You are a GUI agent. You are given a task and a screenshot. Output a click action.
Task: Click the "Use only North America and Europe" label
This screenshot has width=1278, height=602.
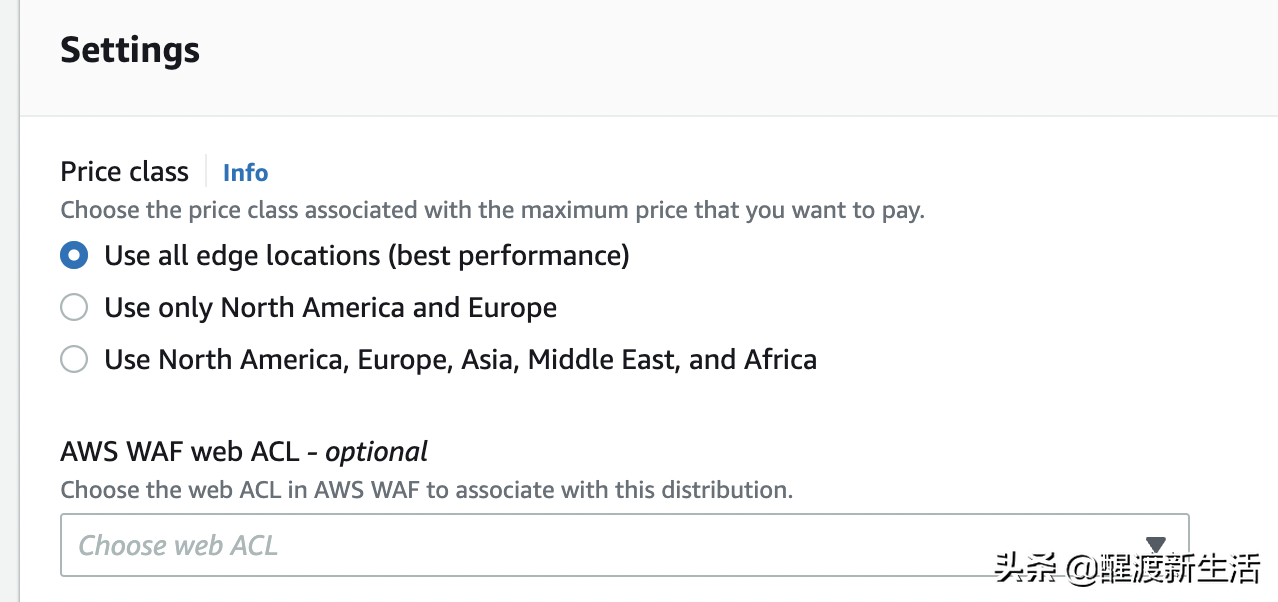click(x=330, y=307)
